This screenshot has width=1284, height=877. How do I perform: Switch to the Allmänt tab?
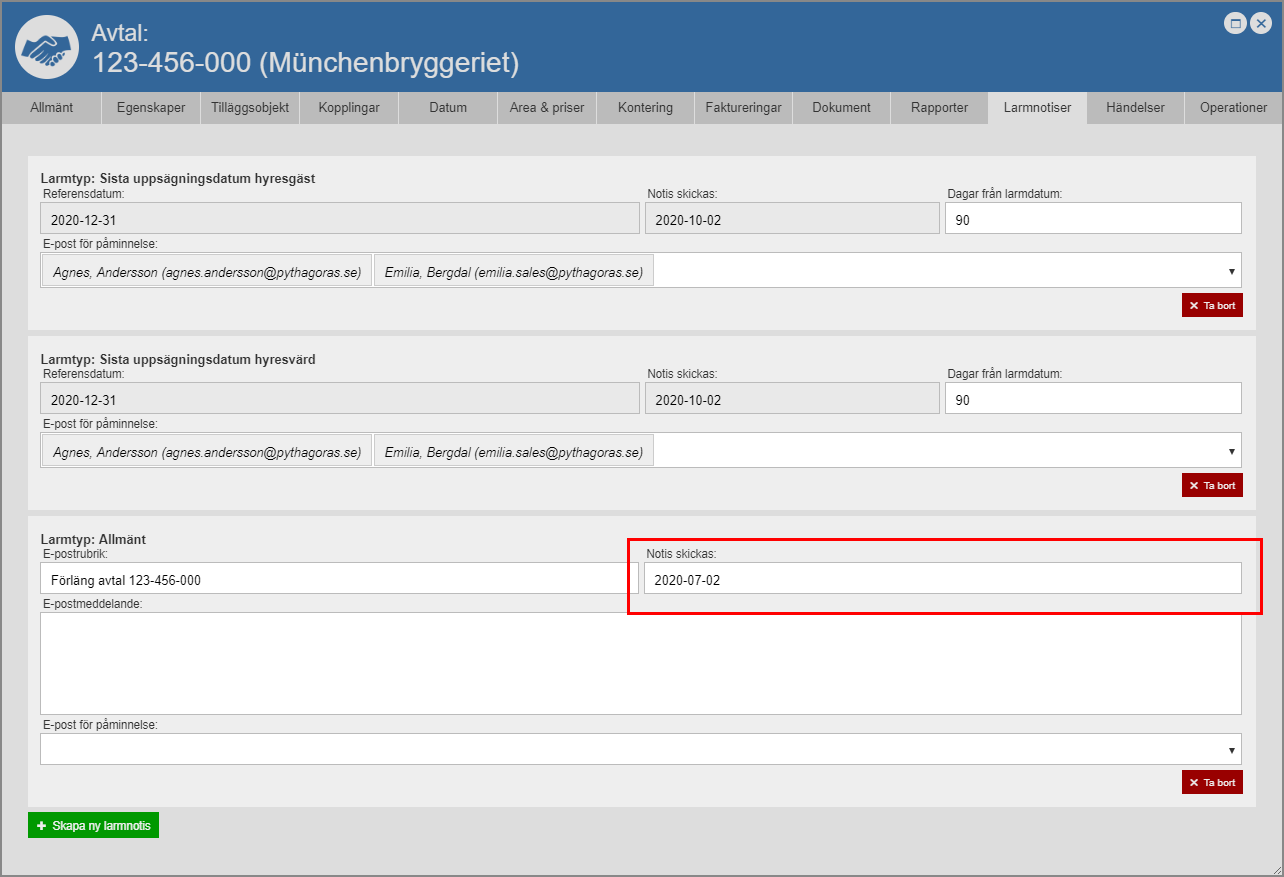[x=51, y=108]
